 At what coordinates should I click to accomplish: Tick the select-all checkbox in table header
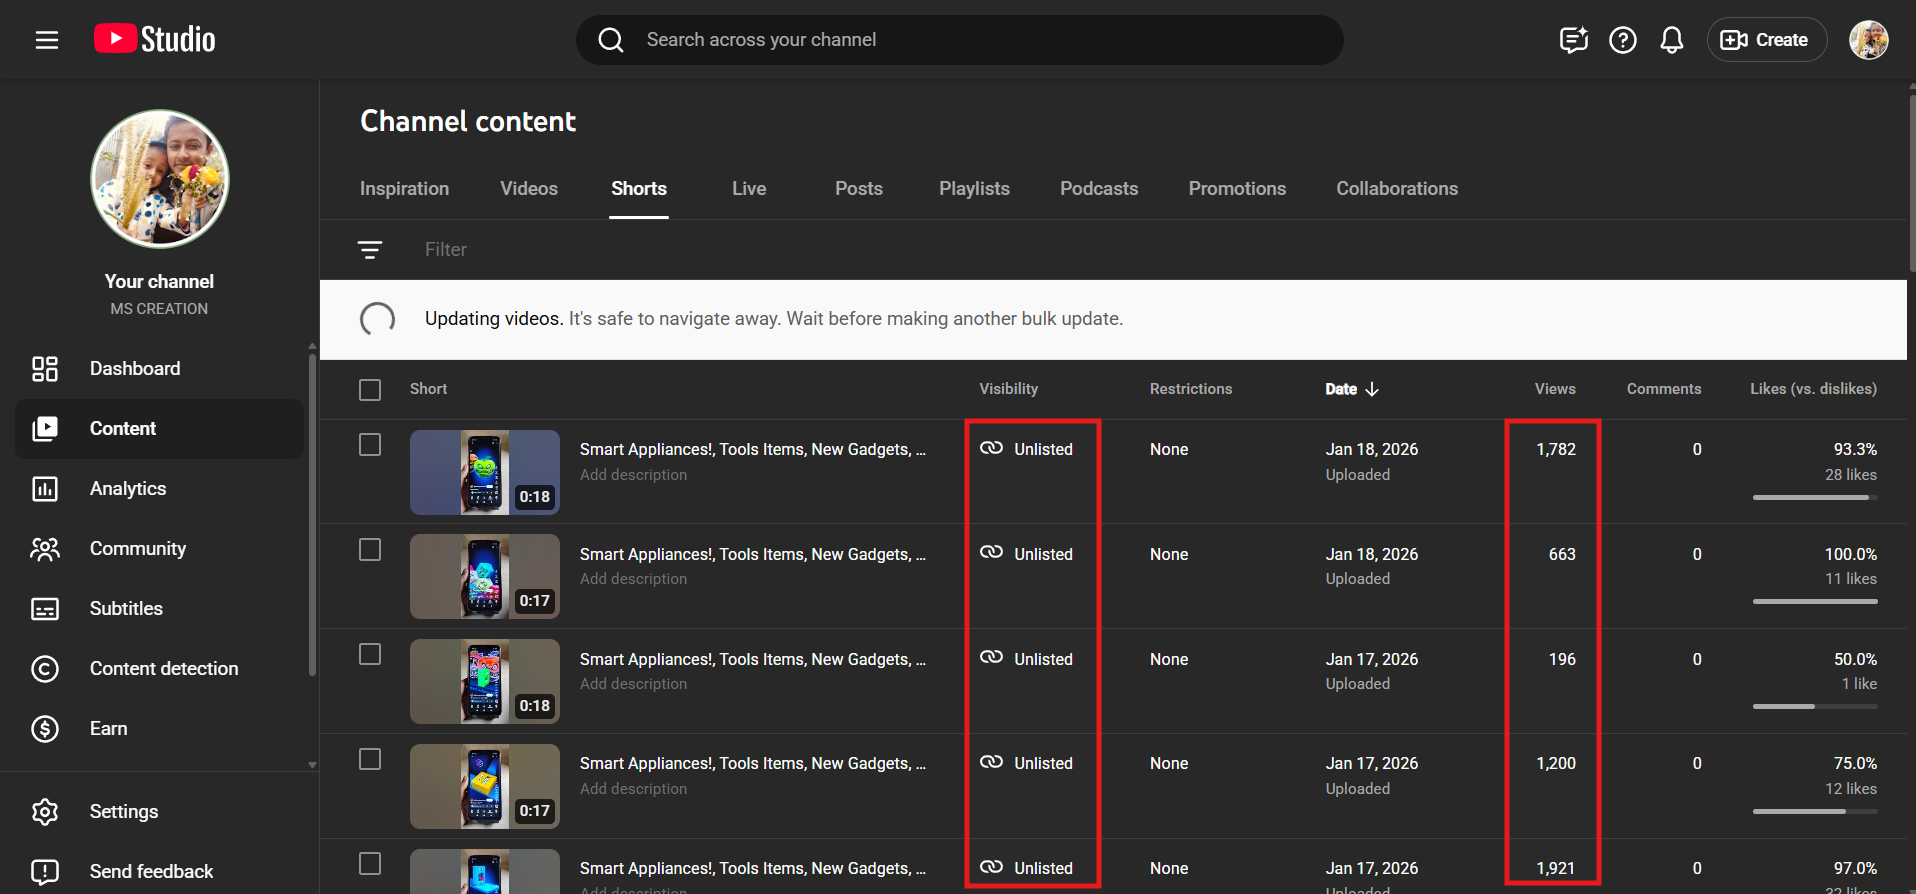tap(370, 390)
